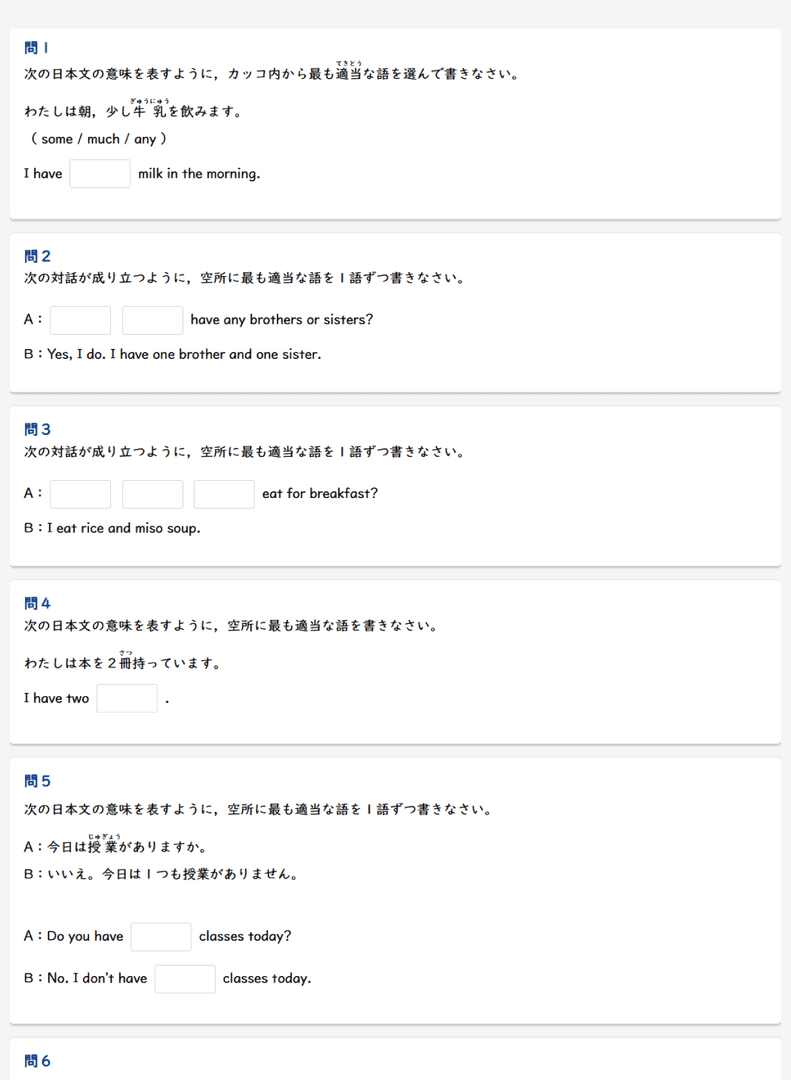791x1080 pixels.
Task: Click the blank directly before "have any brothers"
Action: [x=153, y=320]
